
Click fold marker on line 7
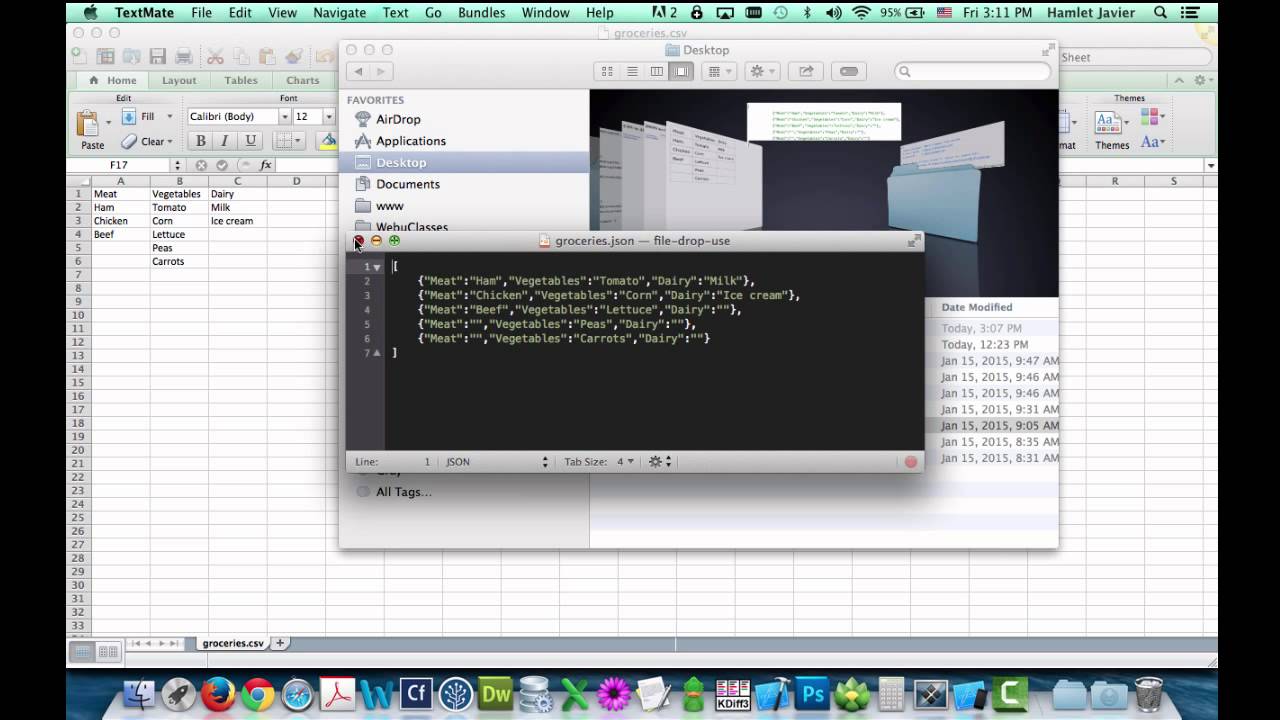pyautogui.click(x=377, y=353)
